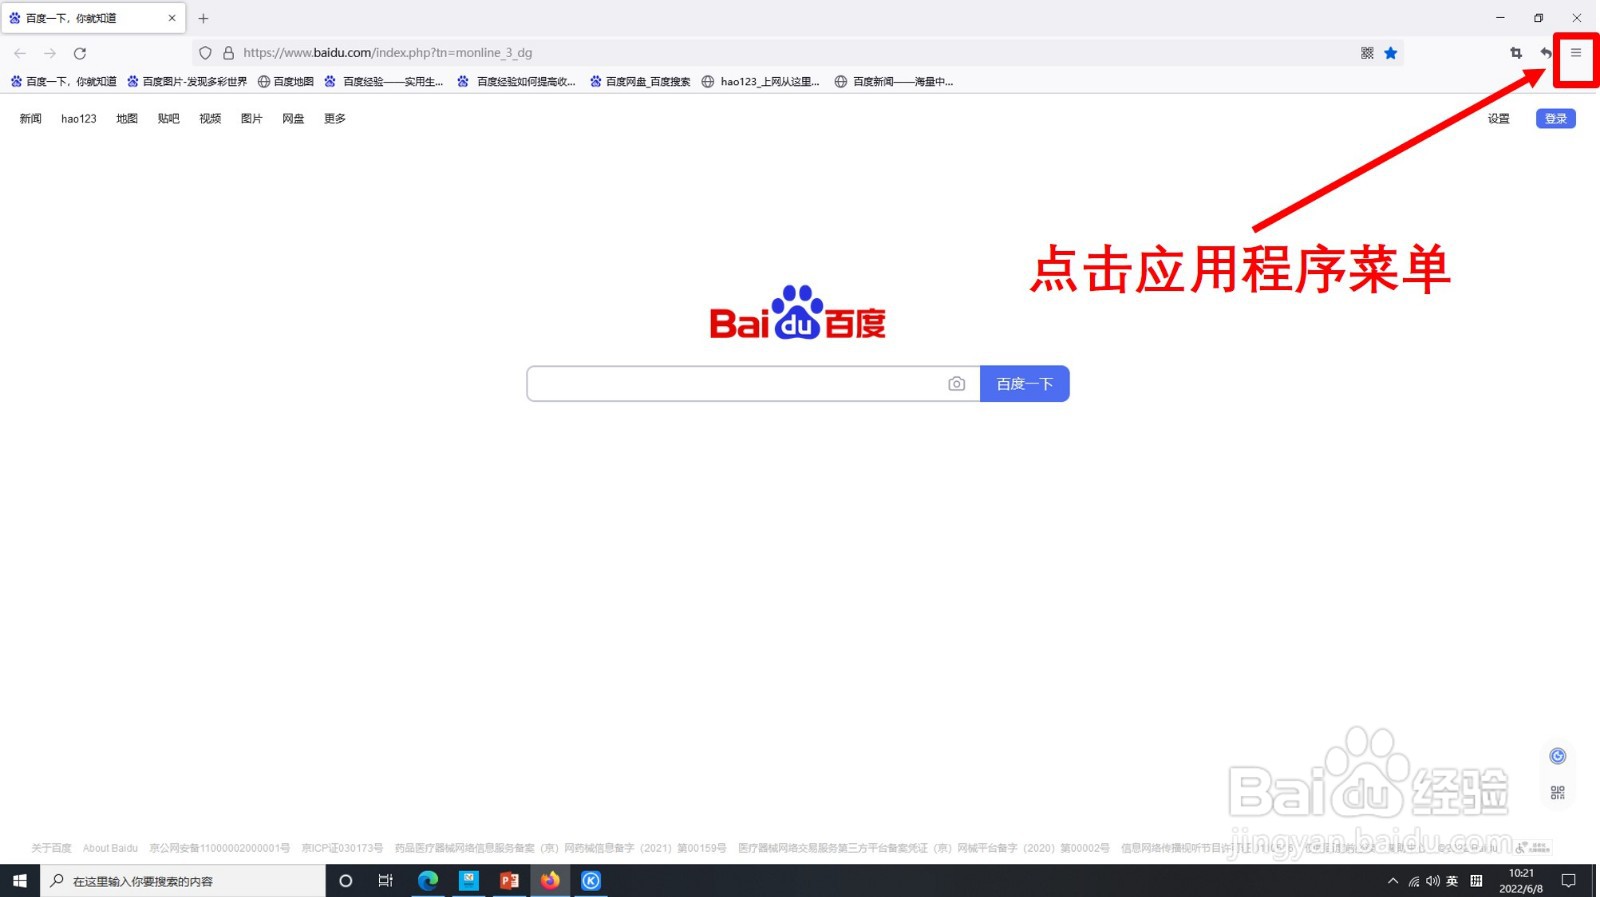Click the Firefox taskbar icon
This screenshot has width=1600, height=897.
point(550,881)
